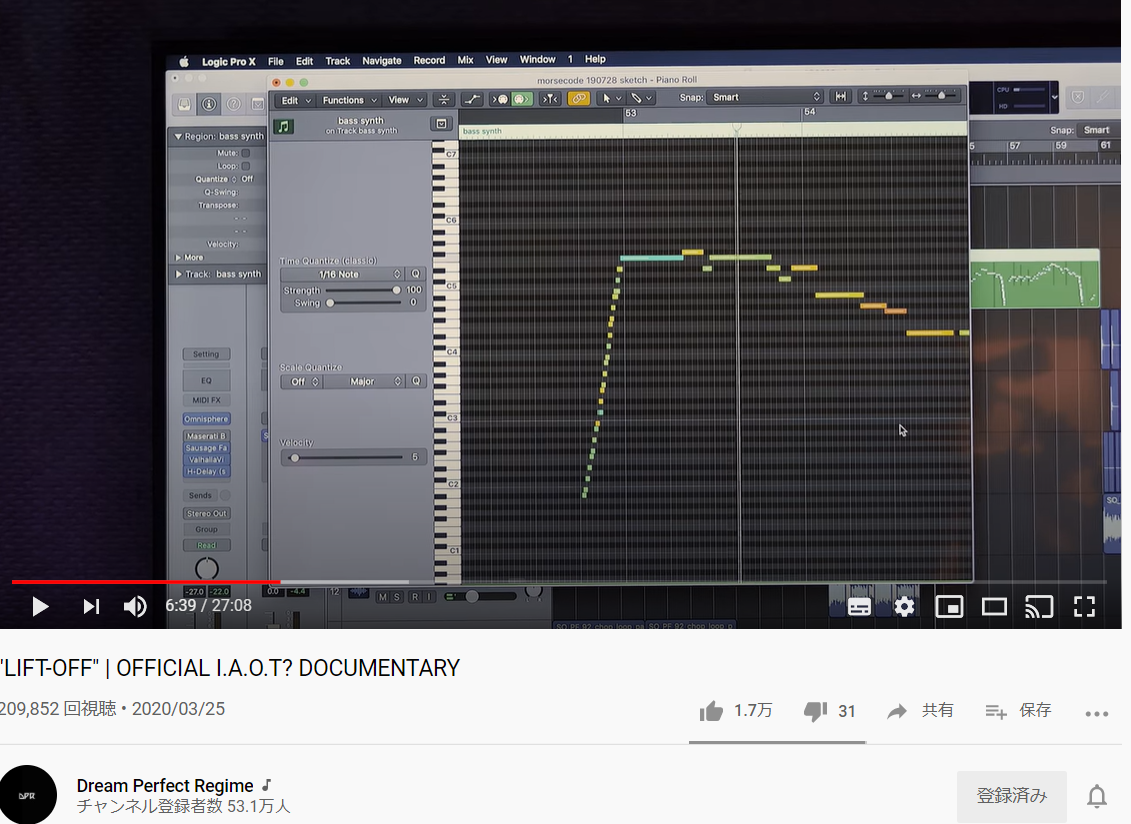The width and height of the screenshot is (1131, 824).
Task: Click the horizontal auto zoom icon
Action: click(x=840, y=96)
